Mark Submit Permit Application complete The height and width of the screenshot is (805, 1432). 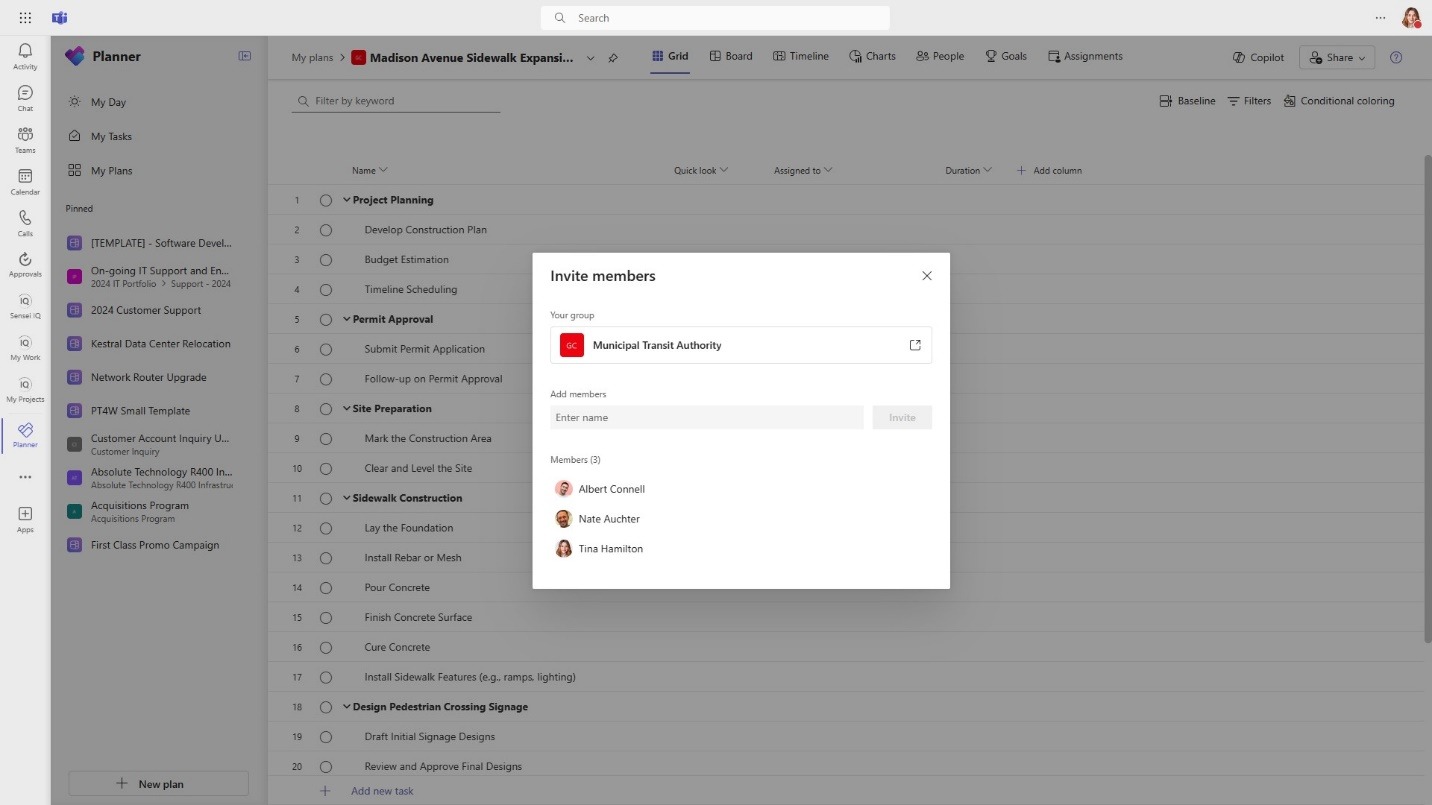pos(326,349)
